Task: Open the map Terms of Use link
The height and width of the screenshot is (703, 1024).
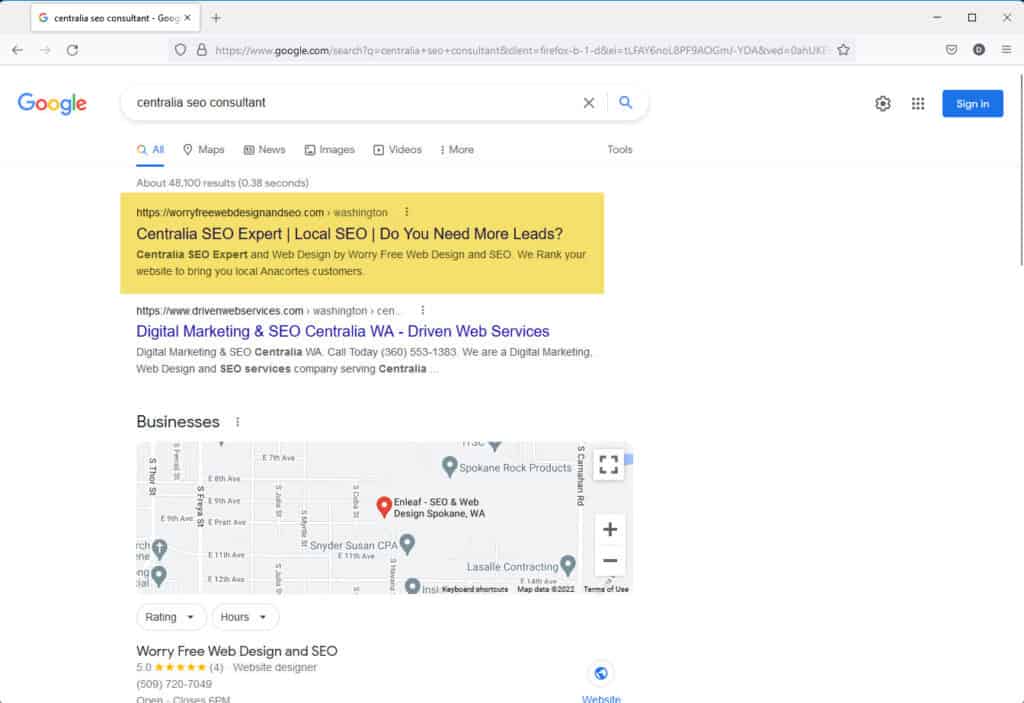Action: [606, 589]
